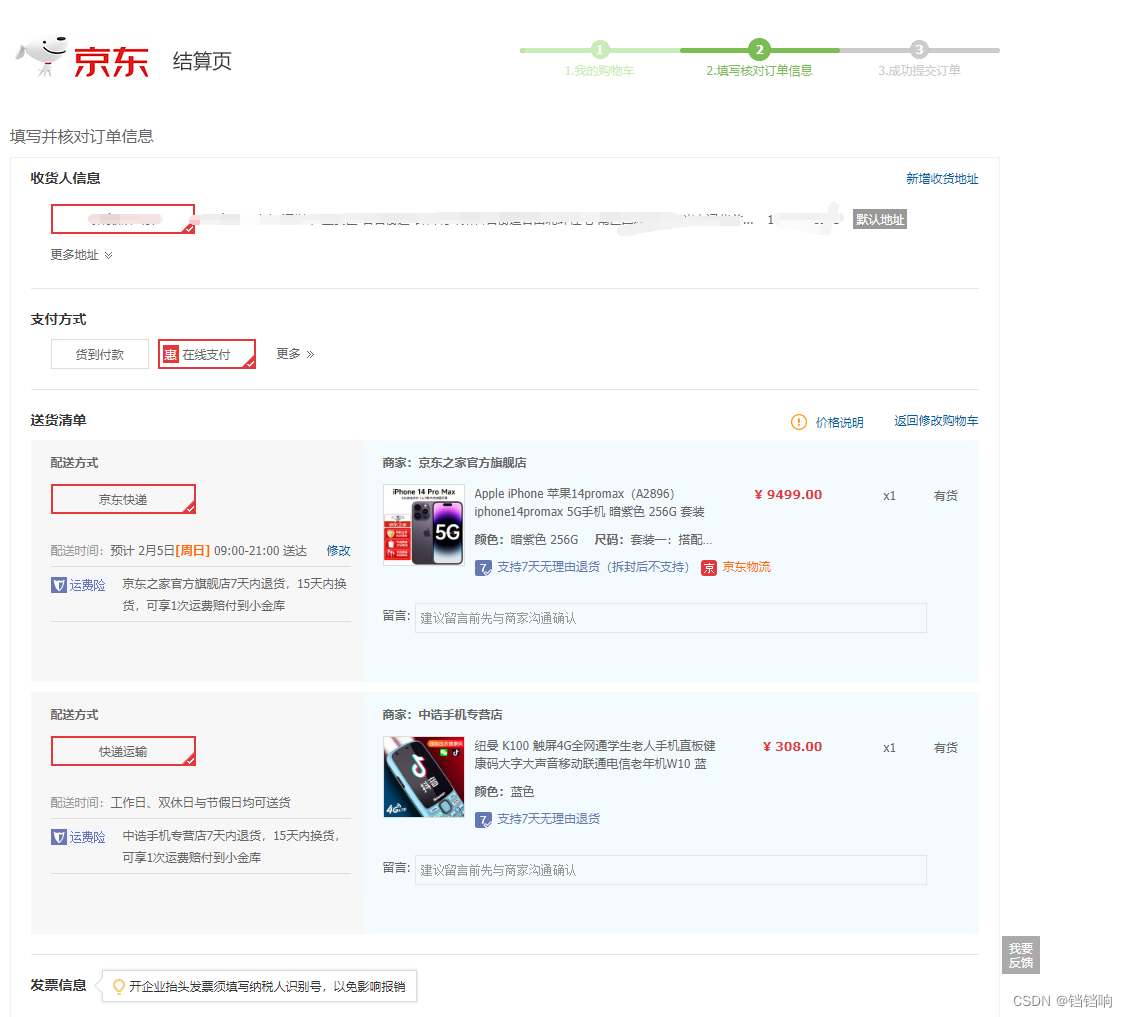
Task: Click Apple iPhone 苹果14promax product title
Action: click(589, 503)
